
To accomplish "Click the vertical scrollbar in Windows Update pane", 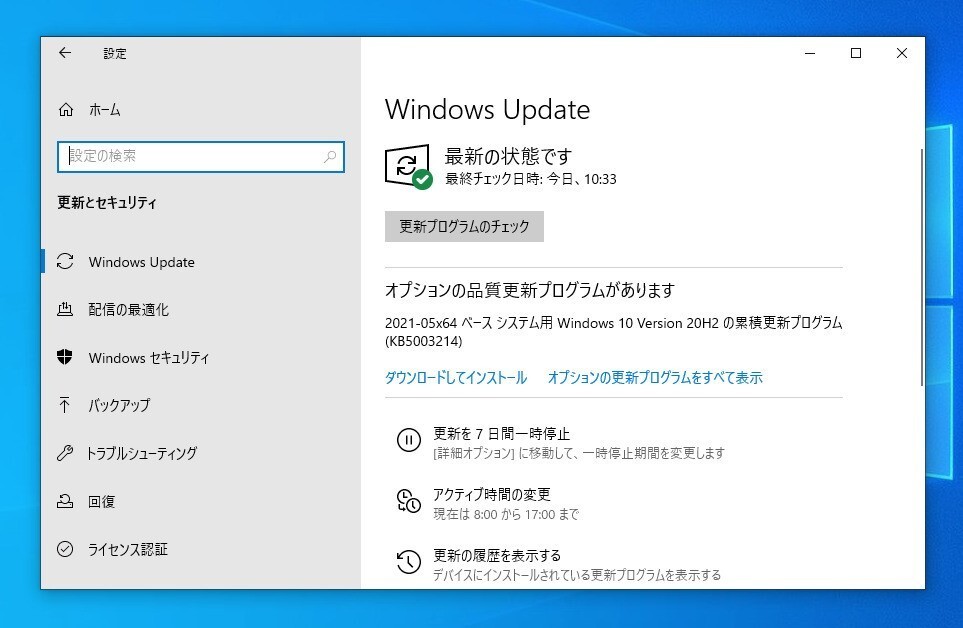I will (921, 267).
